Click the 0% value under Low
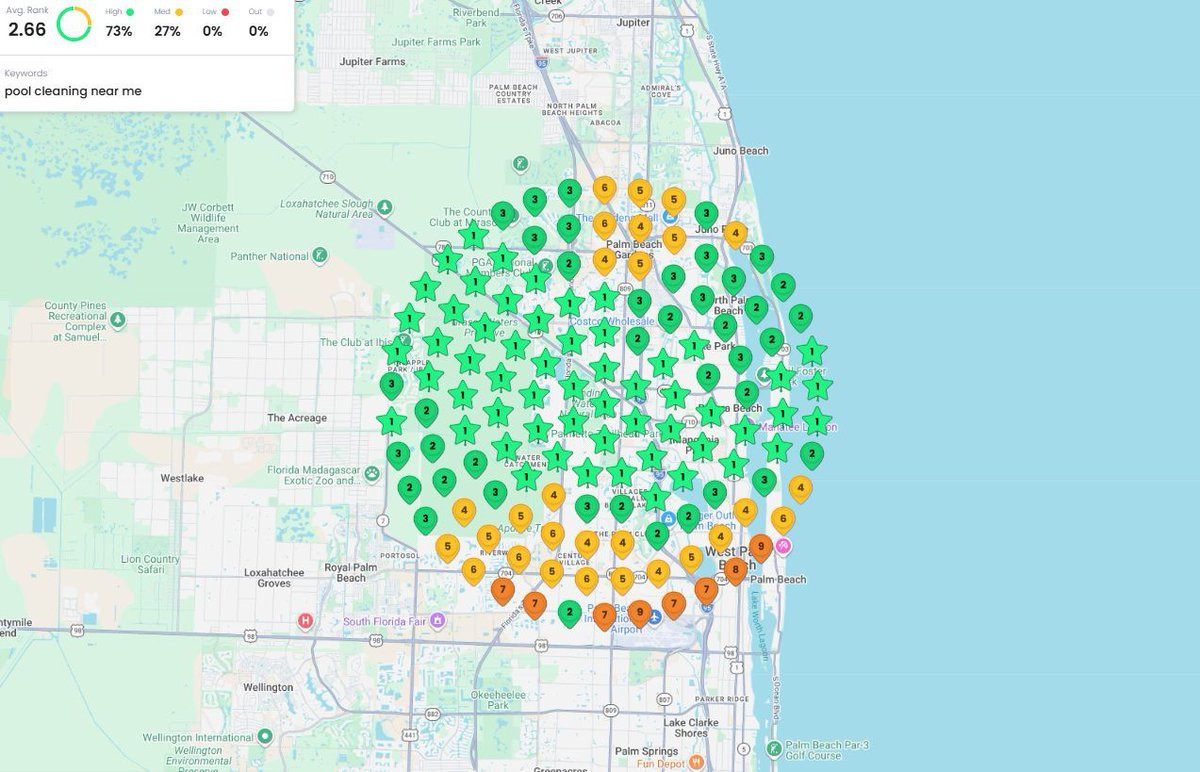The height and width of the screenshot is (772, 1200). coord(212,31)
